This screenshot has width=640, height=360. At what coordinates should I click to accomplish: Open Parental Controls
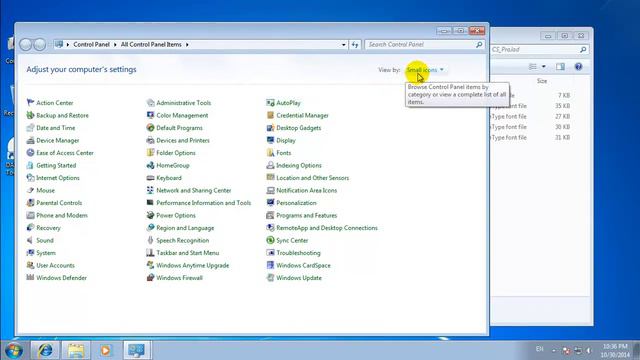[59, 203]
